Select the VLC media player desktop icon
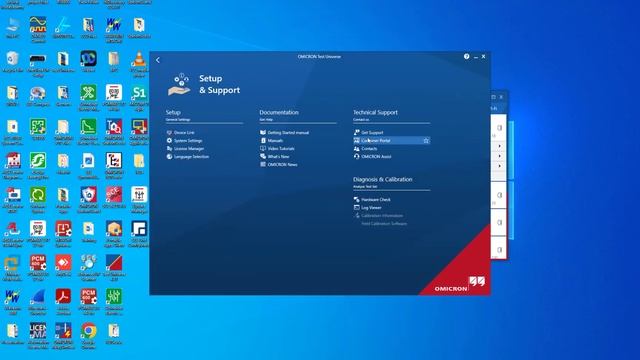Screen dimensions: 640x360 (139, 63)
